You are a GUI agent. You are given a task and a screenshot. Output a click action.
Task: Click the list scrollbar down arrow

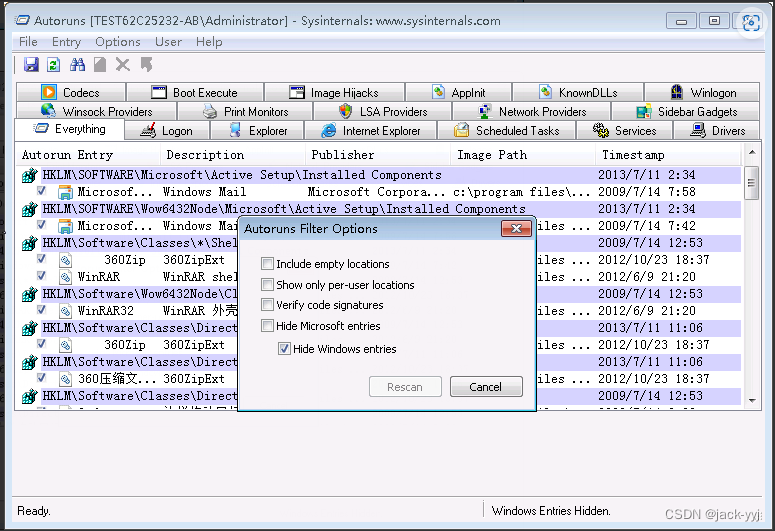point(751,400)
